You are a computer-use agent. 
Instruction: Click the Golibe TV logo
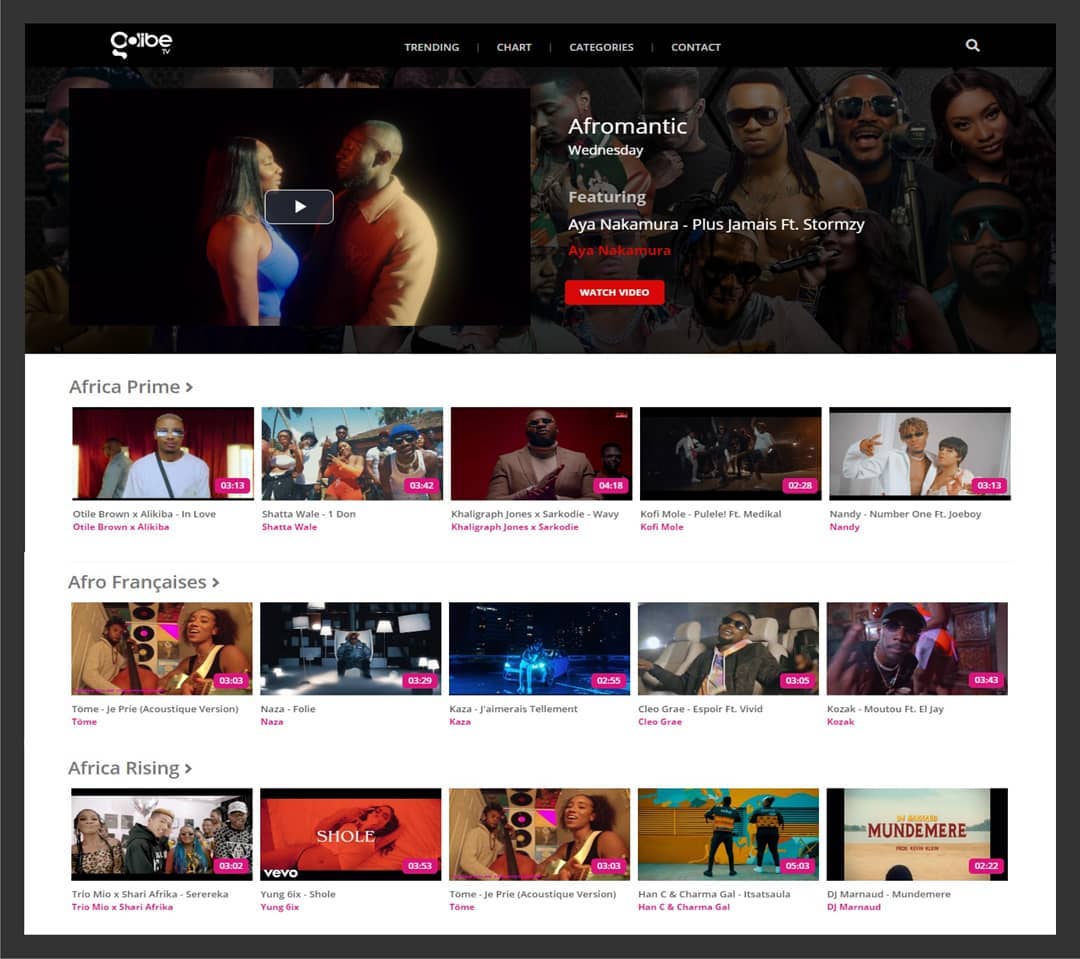click(141, 45)
